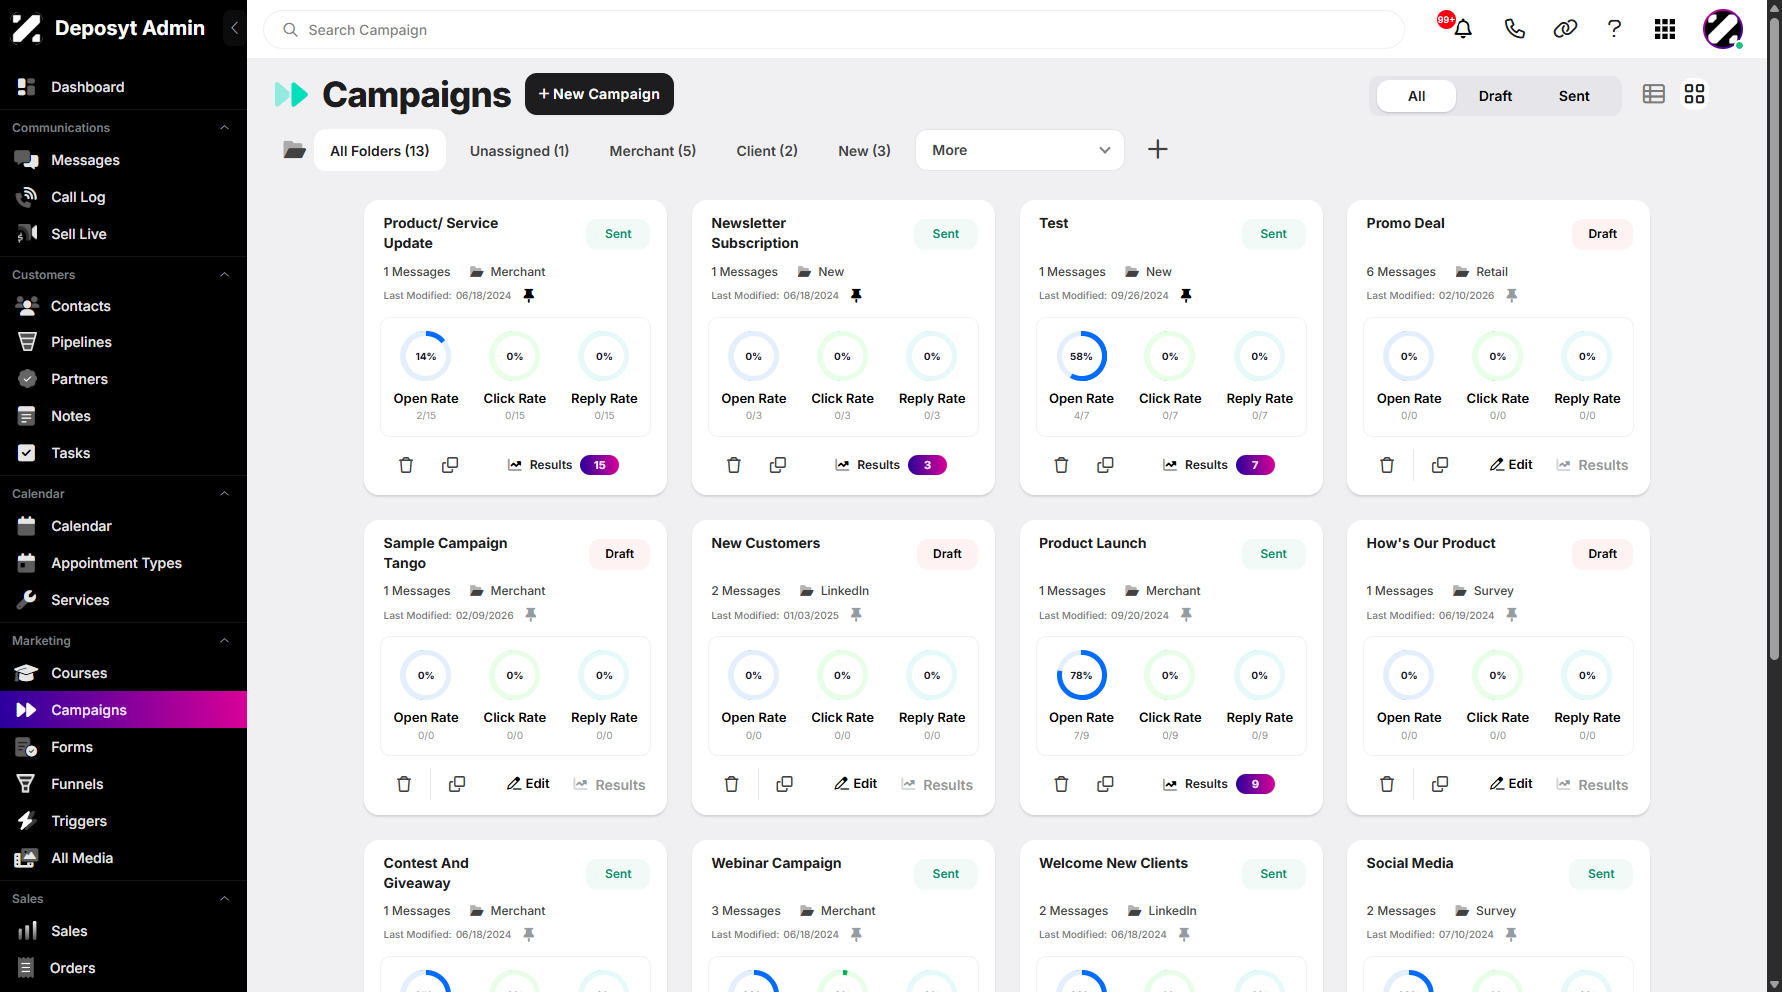This screenshot has height=992, width=1782.
Task: Delete the New Customers campaign
Action: pyautogui.click(x=732, y=784)
